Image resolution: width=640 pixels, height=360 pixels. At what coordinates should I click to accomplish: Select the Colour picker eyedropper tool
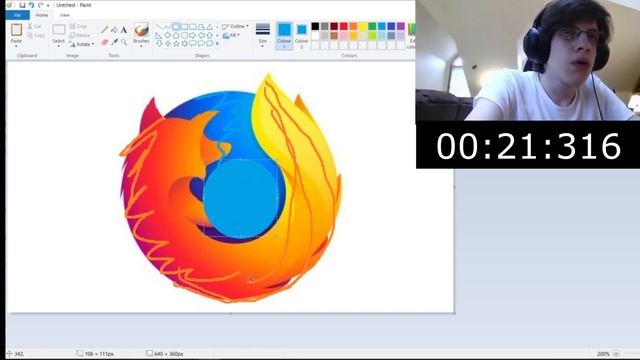(114, 42)
